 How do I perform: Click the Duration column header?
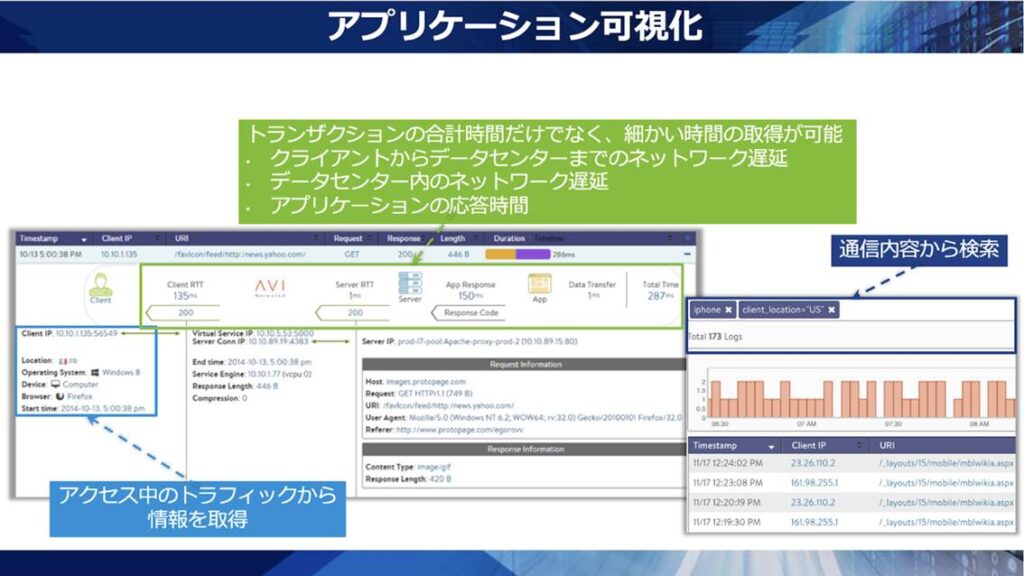(510, 239)
